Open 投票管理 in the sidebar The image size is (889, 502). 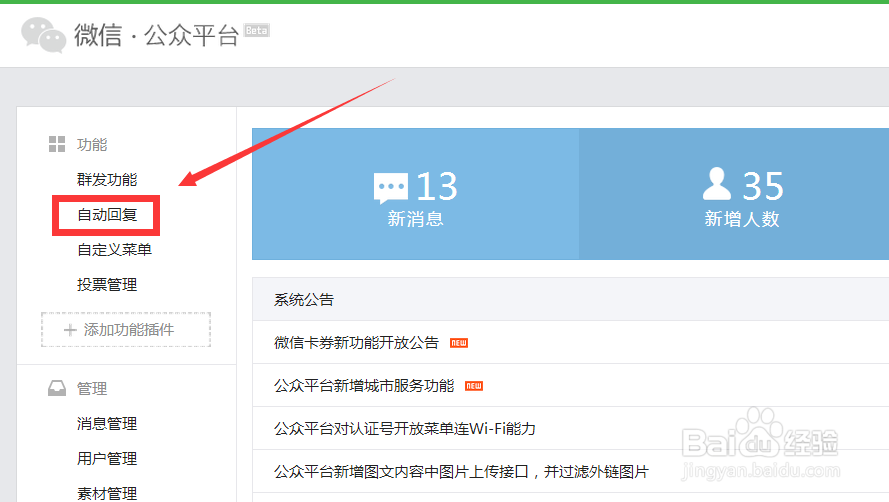click(x=107, y=285)
